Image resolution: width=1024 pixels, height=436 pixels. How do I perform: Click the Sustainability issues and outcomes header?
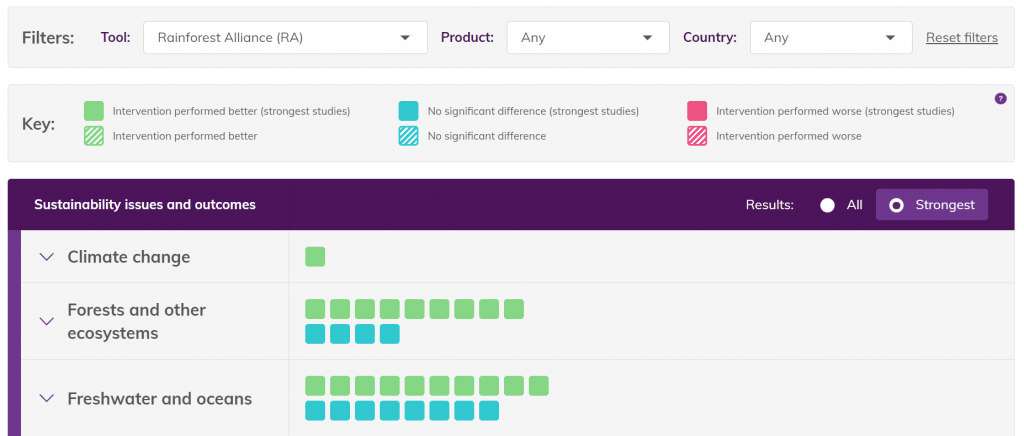pyautogui.click(x=145, y=205)
